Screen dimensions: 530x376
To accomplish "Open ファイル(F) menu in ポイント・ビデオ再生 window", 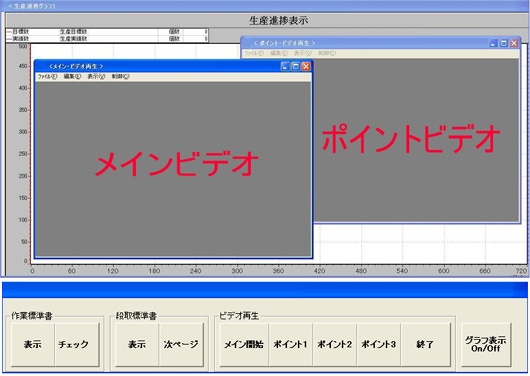I will (x=254, y=53).
